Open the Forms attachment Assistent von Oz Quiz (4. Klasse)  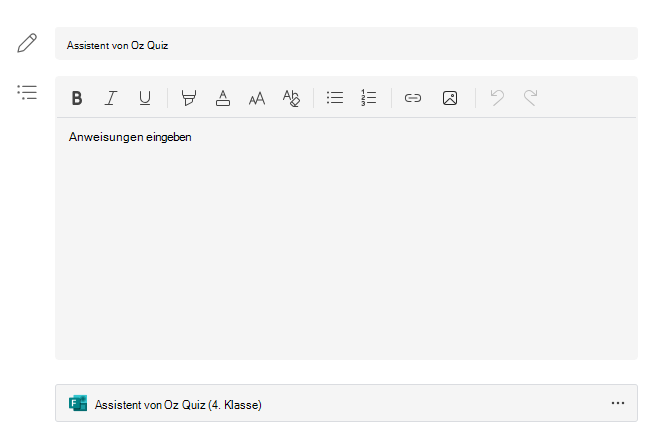[x=346, y=403]
